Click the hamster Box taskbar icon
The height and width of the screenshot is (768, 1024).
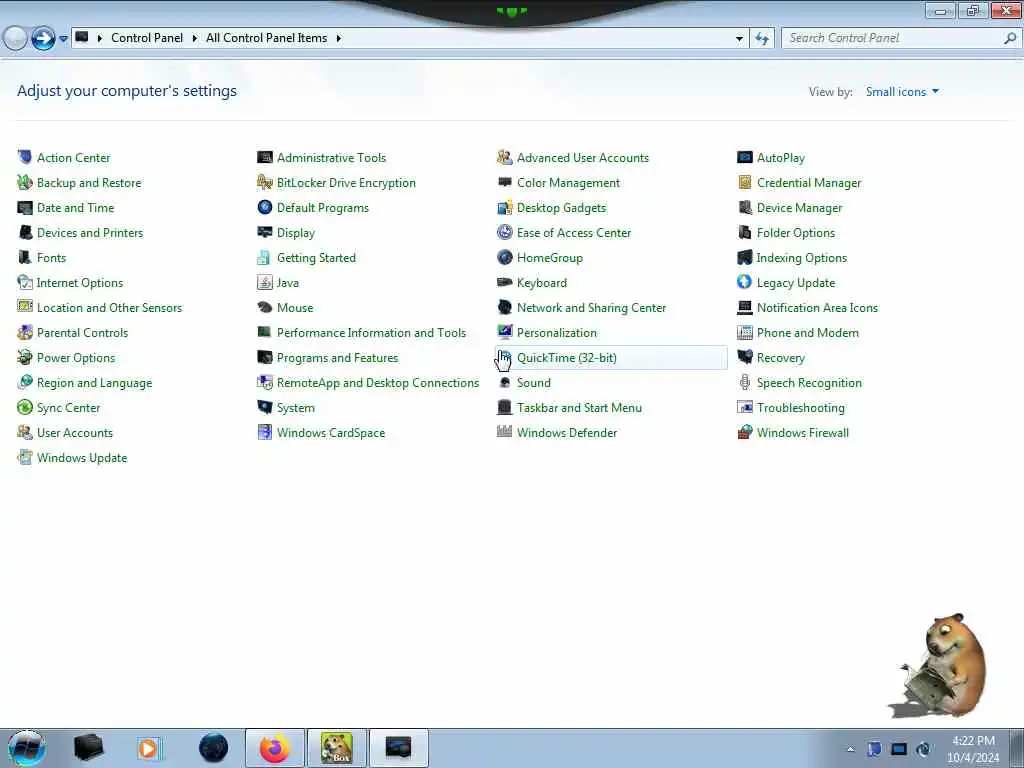click(337, 748)
